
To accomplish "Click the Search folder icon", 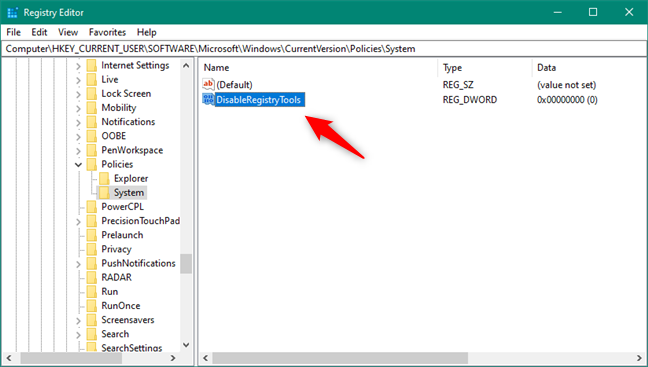I will pyautogui.click(x=92, y=334).
